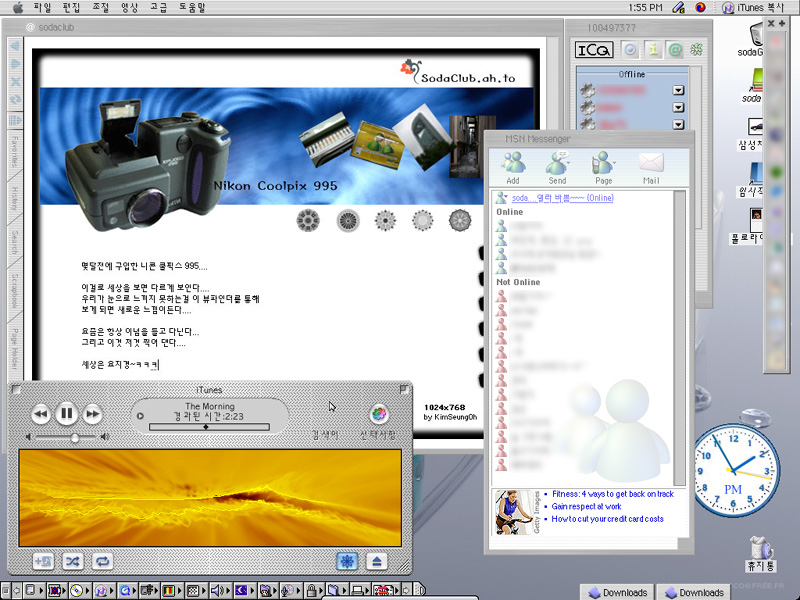Click the Send icon in MSN Messenger
800x600 pixels.
pos(557,167)
